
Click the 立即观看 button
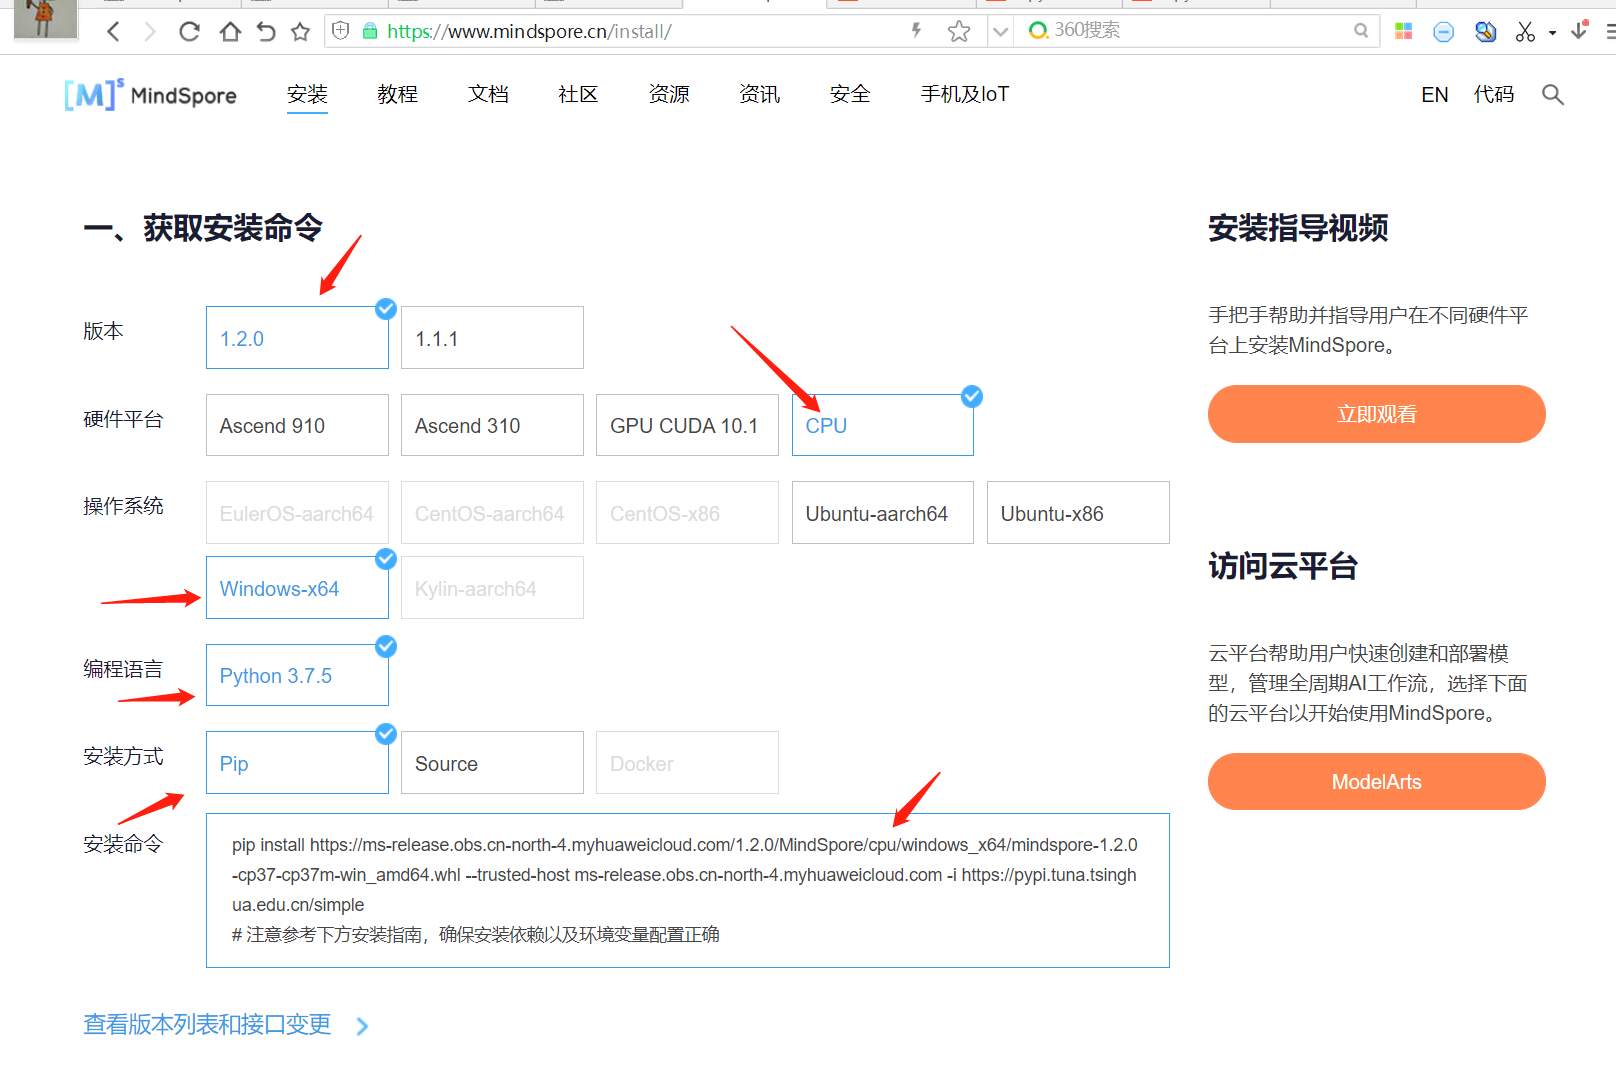(x=1377, y=414)
